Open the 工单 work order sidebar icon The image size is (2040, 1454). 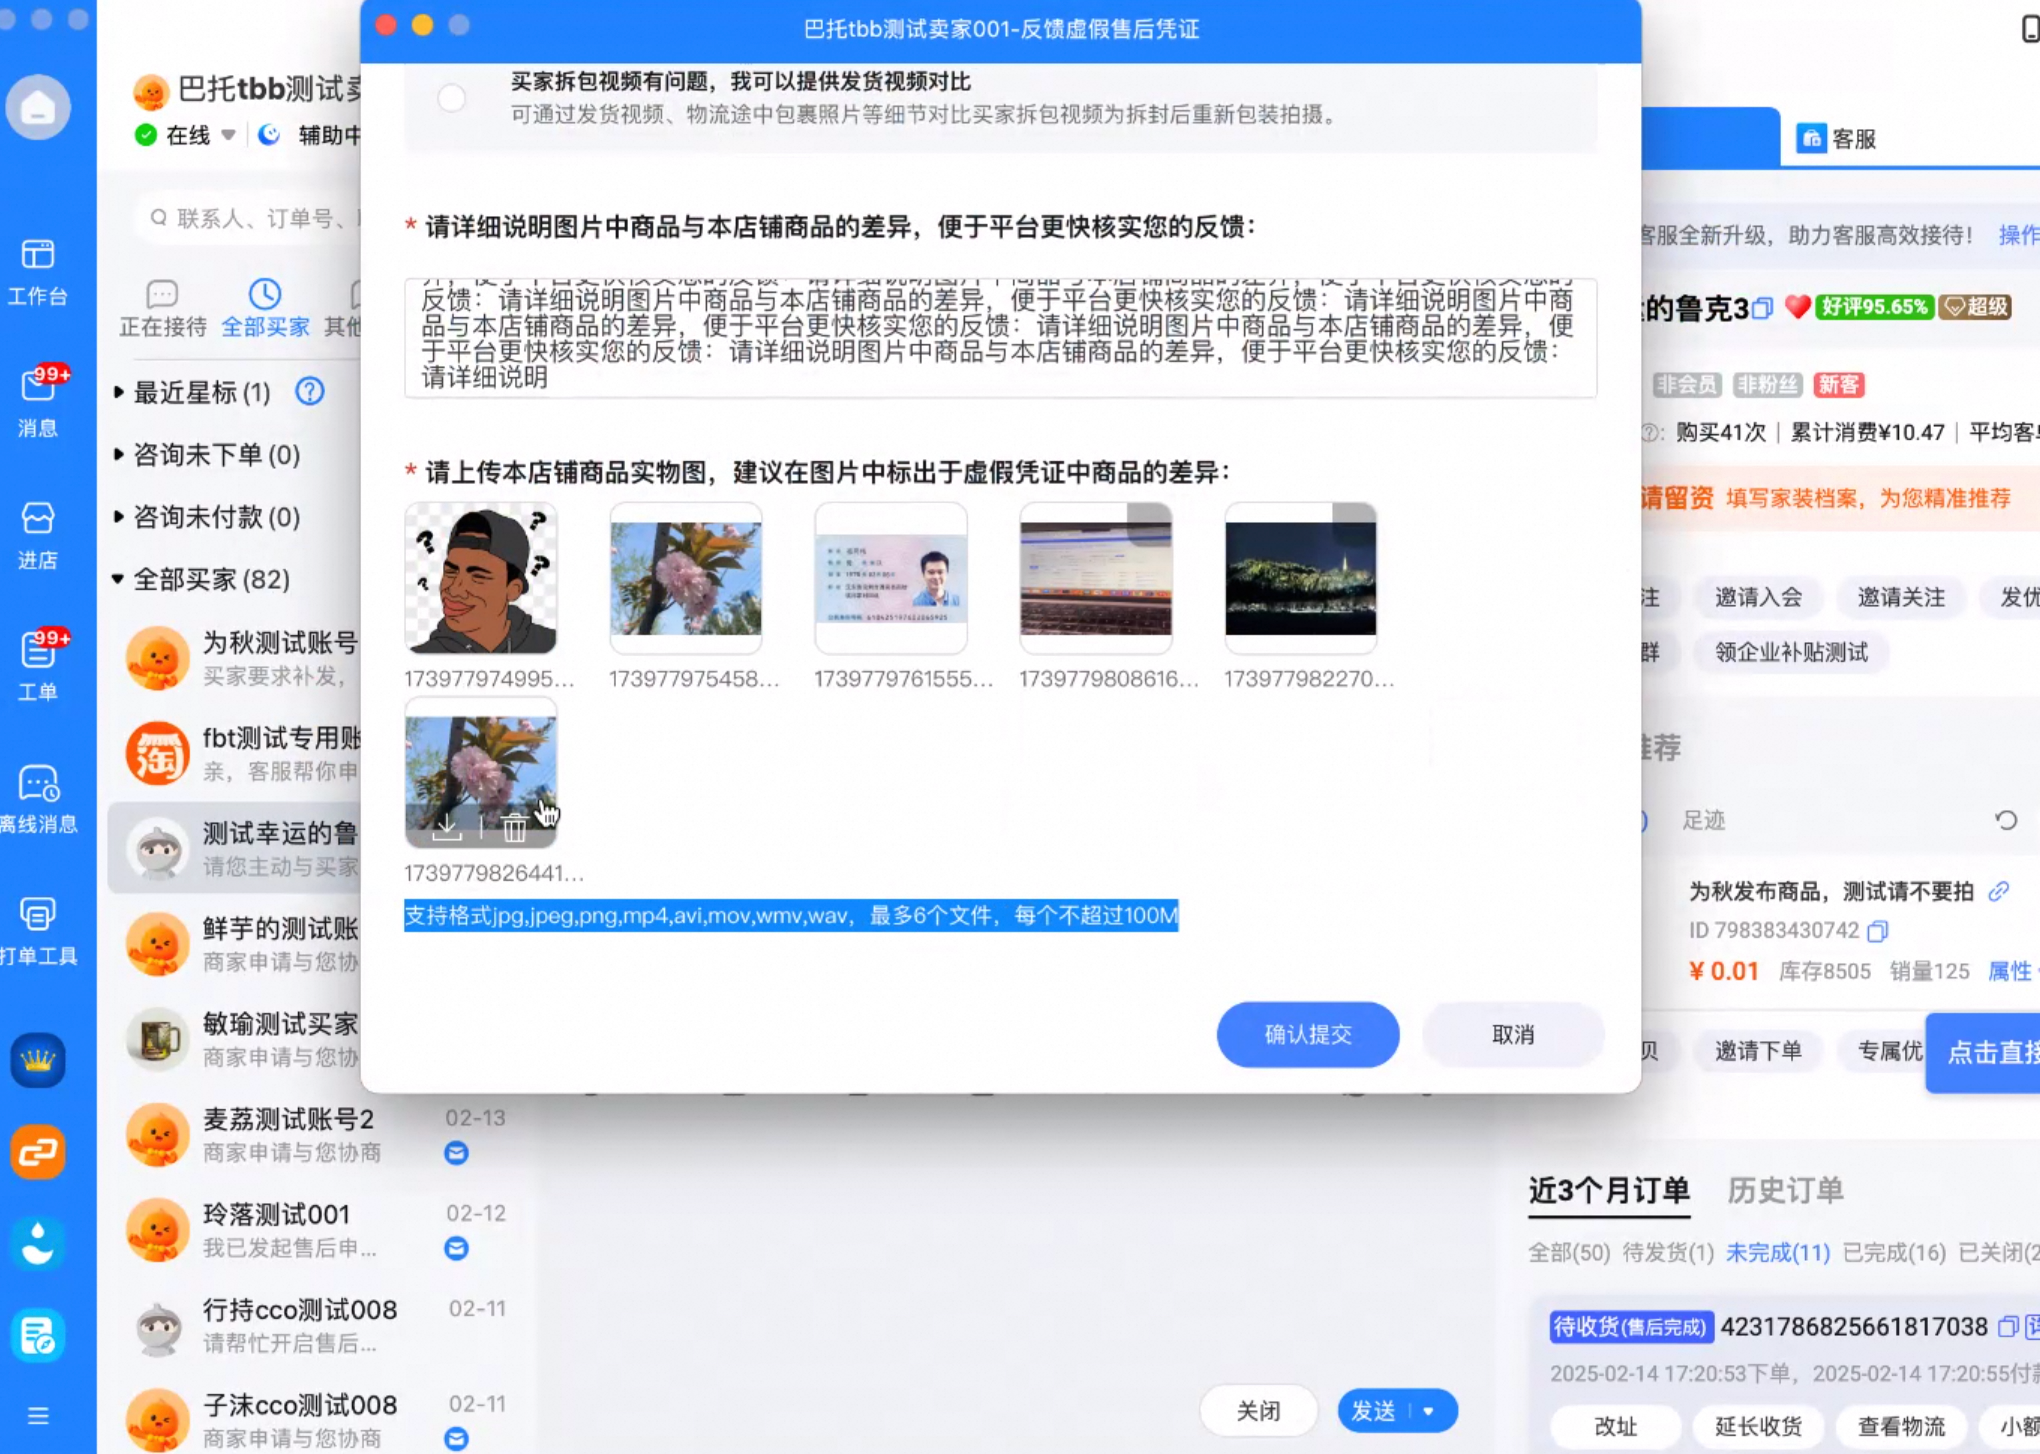[38, 665]
